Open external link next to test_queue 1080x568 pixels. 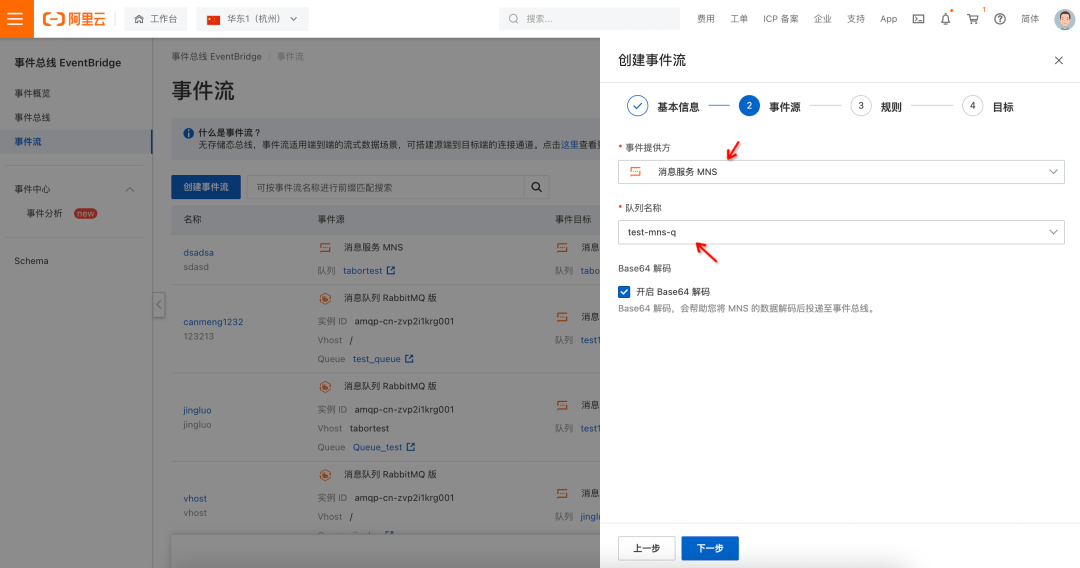[409, 359]
